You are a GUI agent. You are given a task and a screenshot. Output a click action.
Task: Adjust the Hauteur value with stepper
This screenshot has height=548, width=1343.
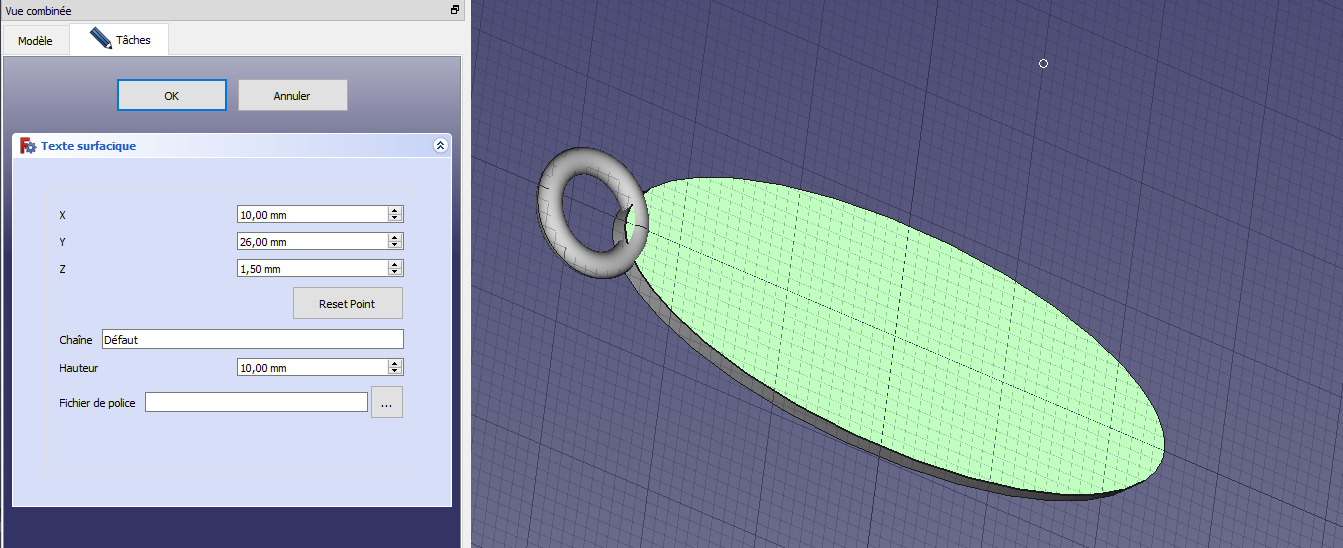[x=395, y=367]
